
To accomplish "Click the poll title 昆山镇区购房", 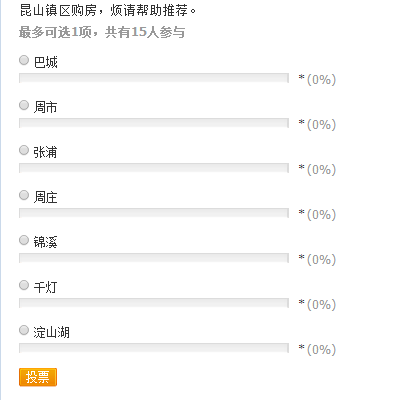I will 58,11.
